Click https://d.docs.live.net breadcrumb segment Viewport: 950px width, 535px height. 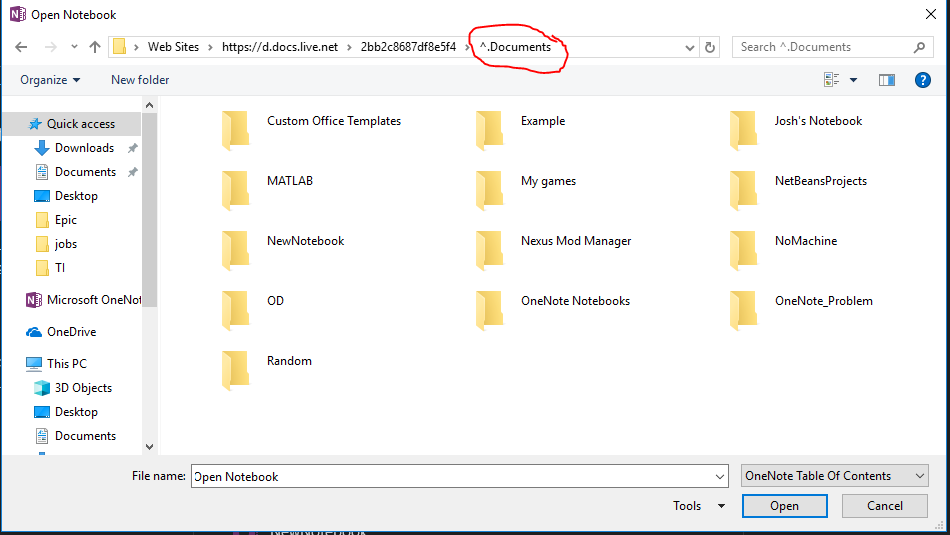280,47
